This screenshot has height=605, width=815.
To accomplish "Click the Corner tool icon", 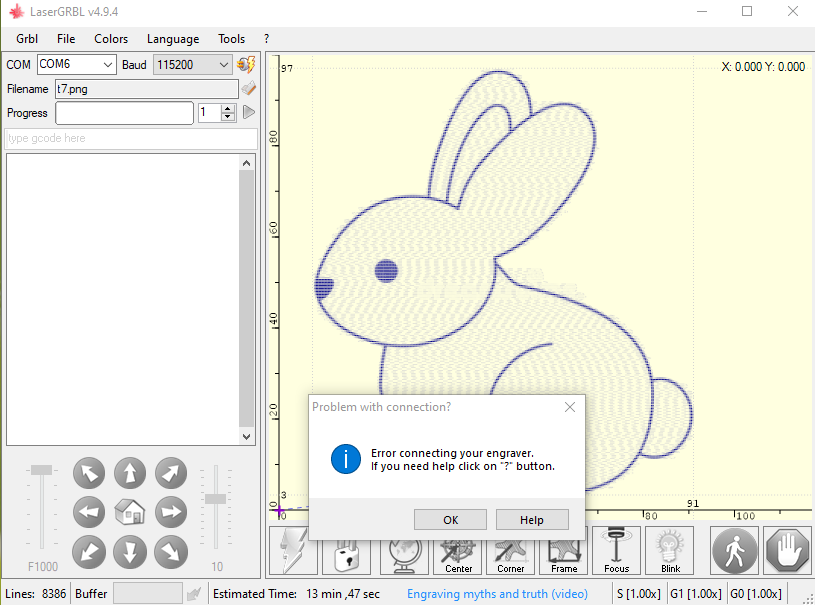I will click(x=510, y=550).
